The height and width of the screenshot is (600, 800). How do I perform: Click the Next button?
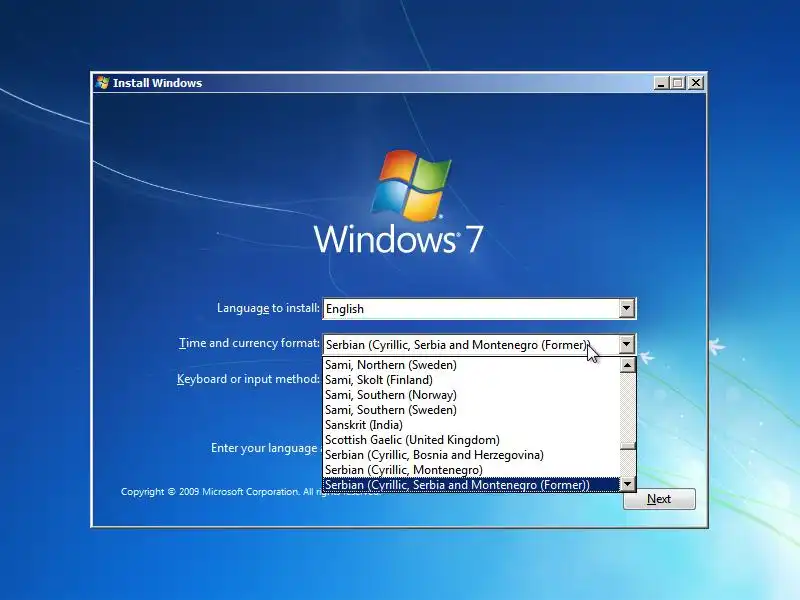pos(659,498)
